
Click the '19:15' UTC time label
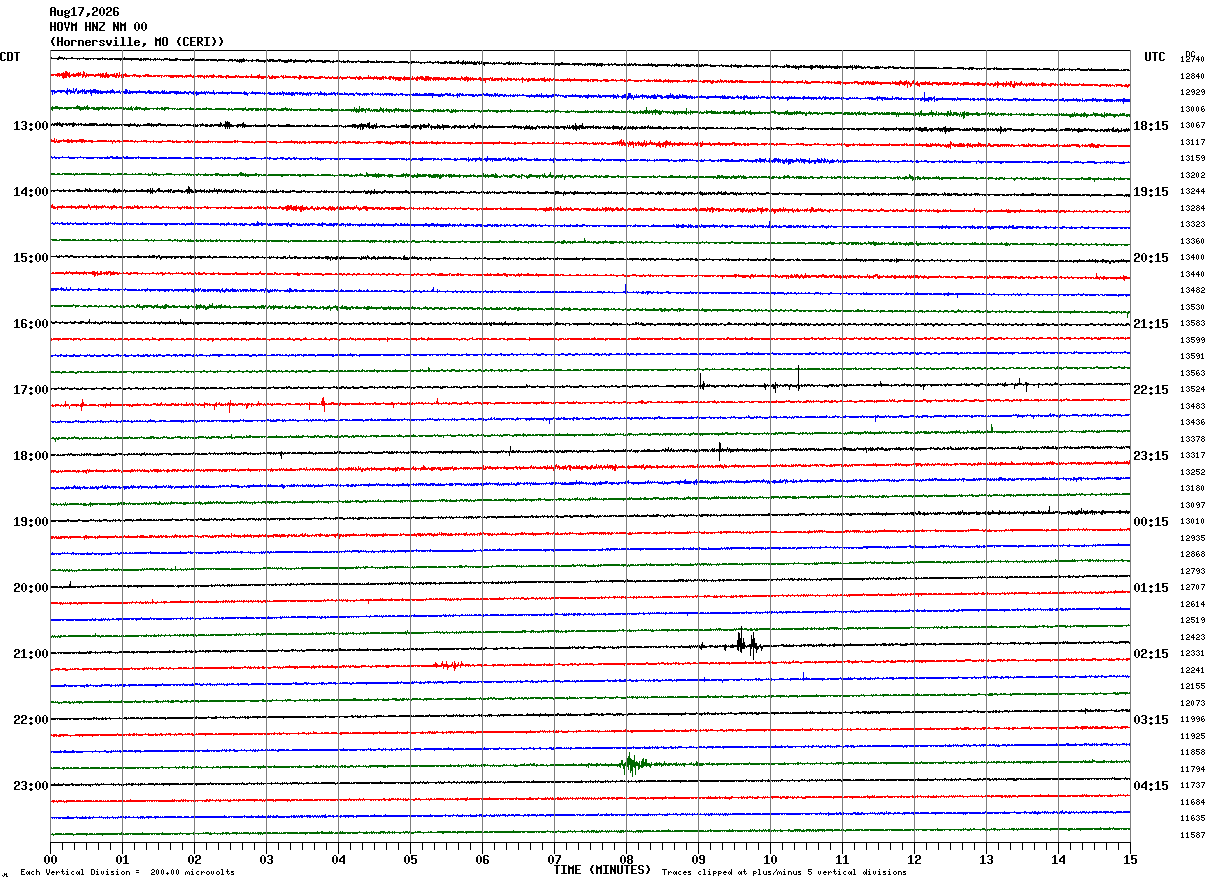coord(1151,192)
